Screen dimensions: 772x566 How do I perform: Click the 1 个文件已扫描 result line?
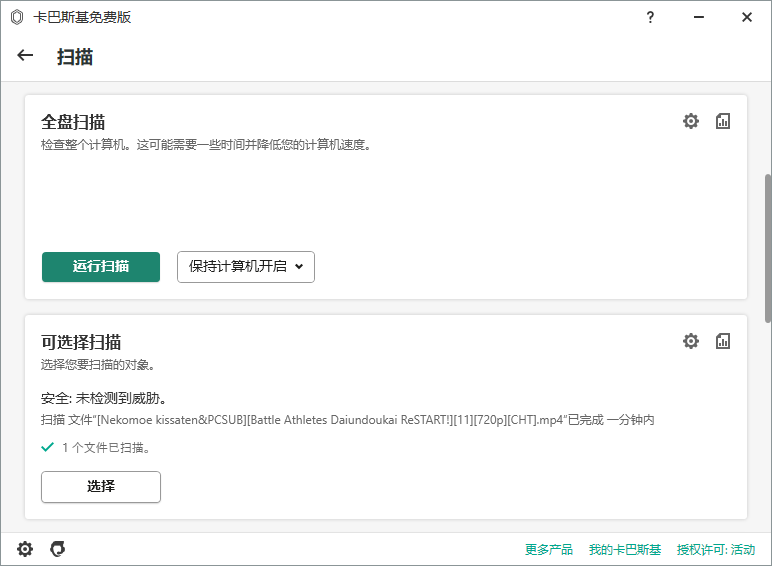pos(106,447)
